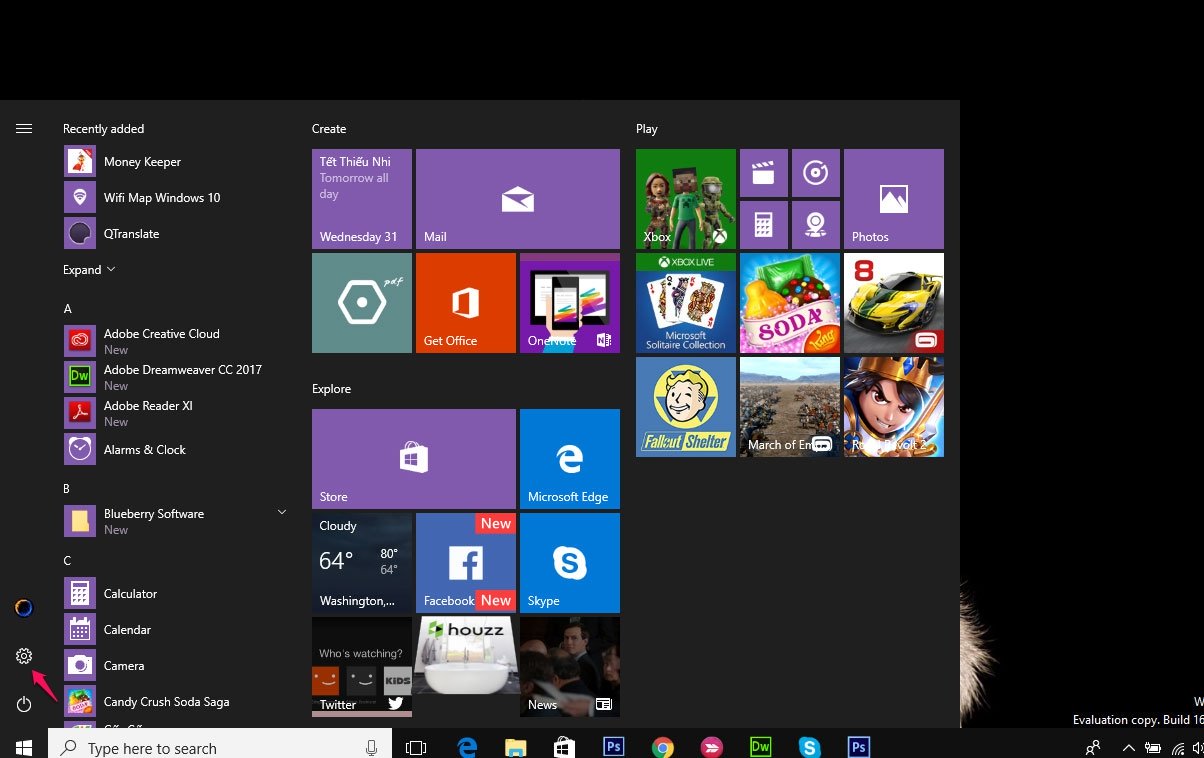Open the calendar tile showing Wednesday 31

click(362, 199)
